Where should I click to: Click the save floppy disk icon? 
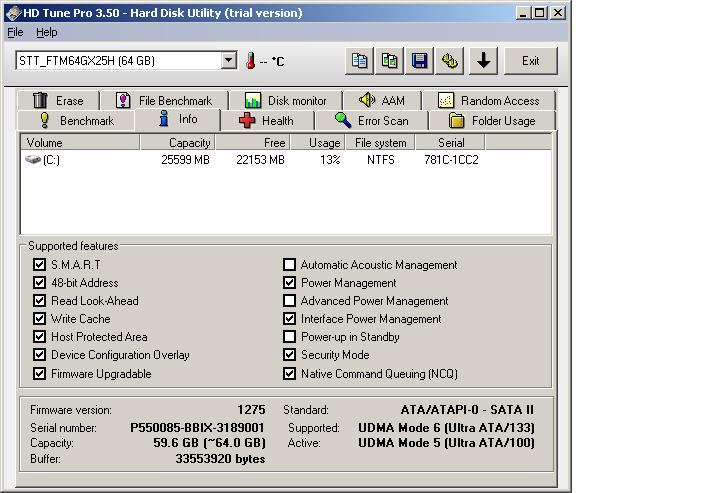pyautogui.click(x=419, y=61)
